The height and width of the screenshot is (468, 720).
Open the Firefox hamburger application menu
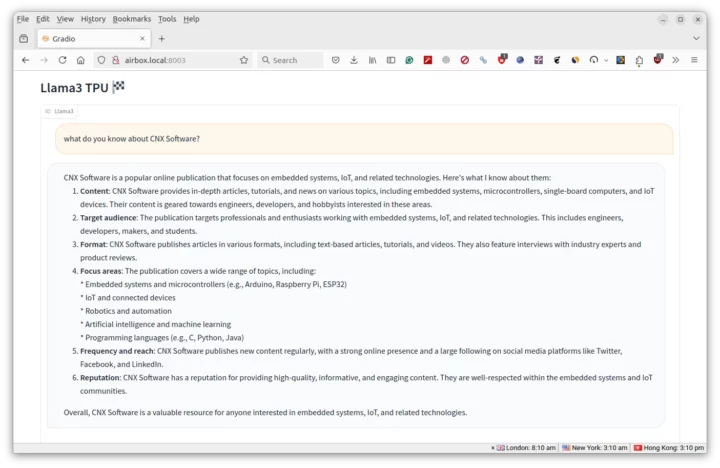[694, 60]
